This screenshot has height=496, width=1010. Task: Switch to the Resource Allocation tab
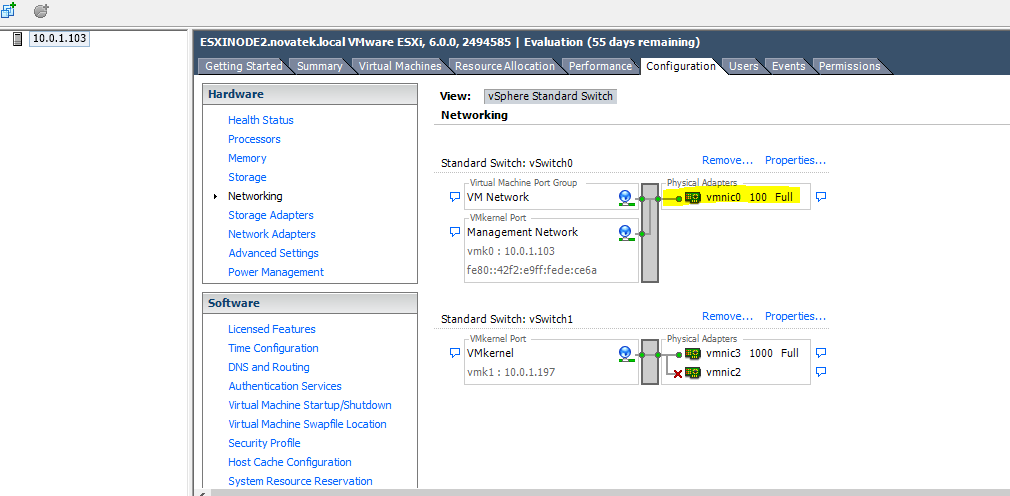tap(505, 66)
